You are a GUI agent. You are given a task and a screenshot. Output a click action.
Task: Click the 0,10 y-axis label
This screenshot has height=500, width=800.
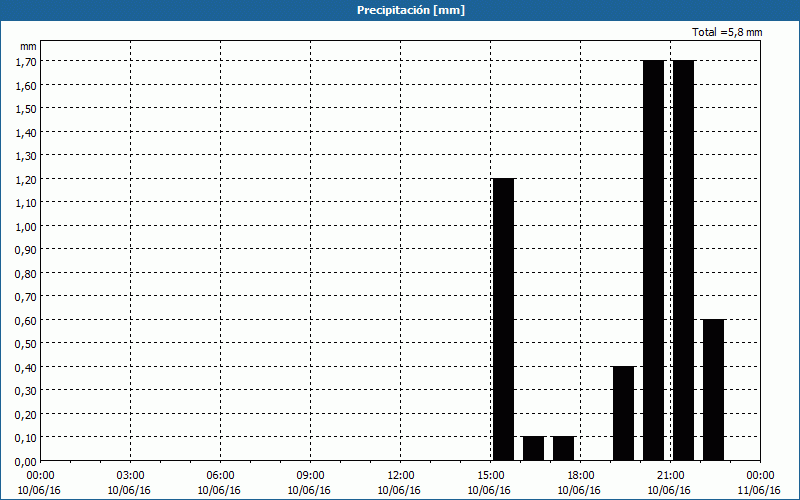26,438
